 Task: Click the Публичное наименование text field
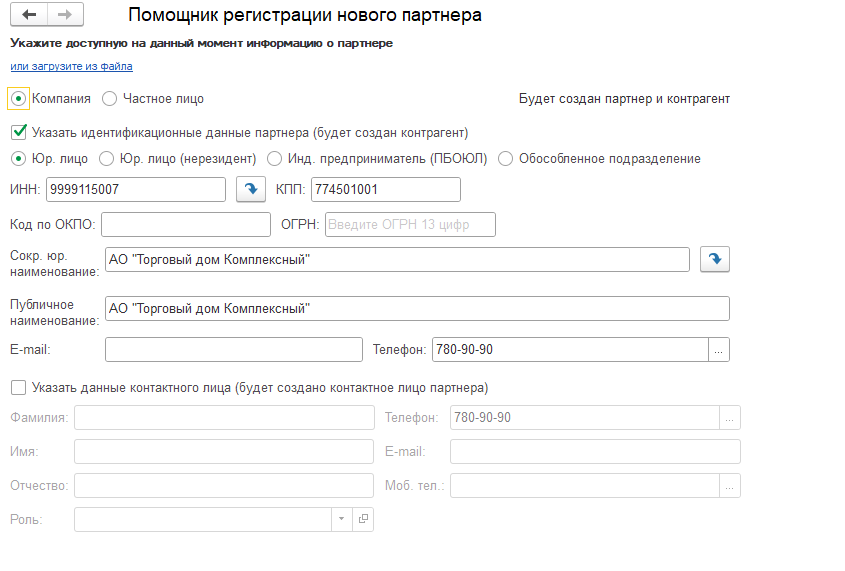pyautogui.click(x=416, y=308)
